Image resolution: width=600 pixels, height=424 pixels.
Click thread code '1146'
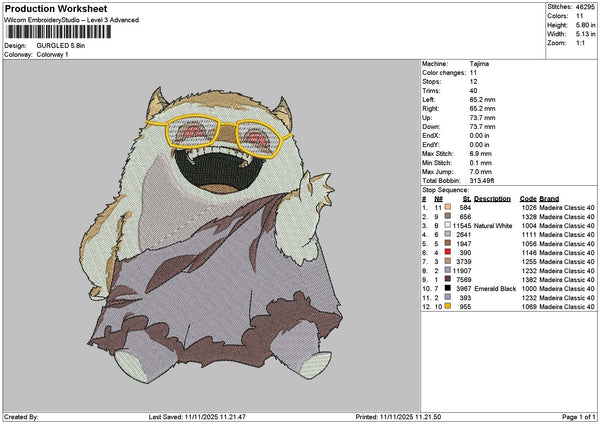[529, 253]
